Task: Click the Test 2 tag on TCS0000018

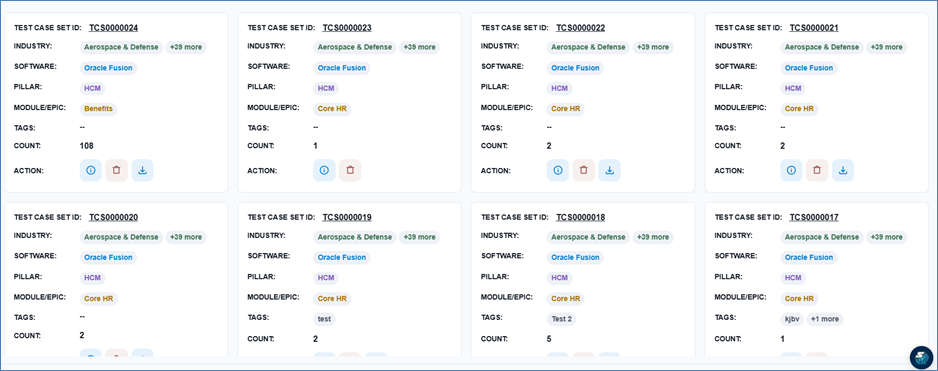Action: click(561, 319)
